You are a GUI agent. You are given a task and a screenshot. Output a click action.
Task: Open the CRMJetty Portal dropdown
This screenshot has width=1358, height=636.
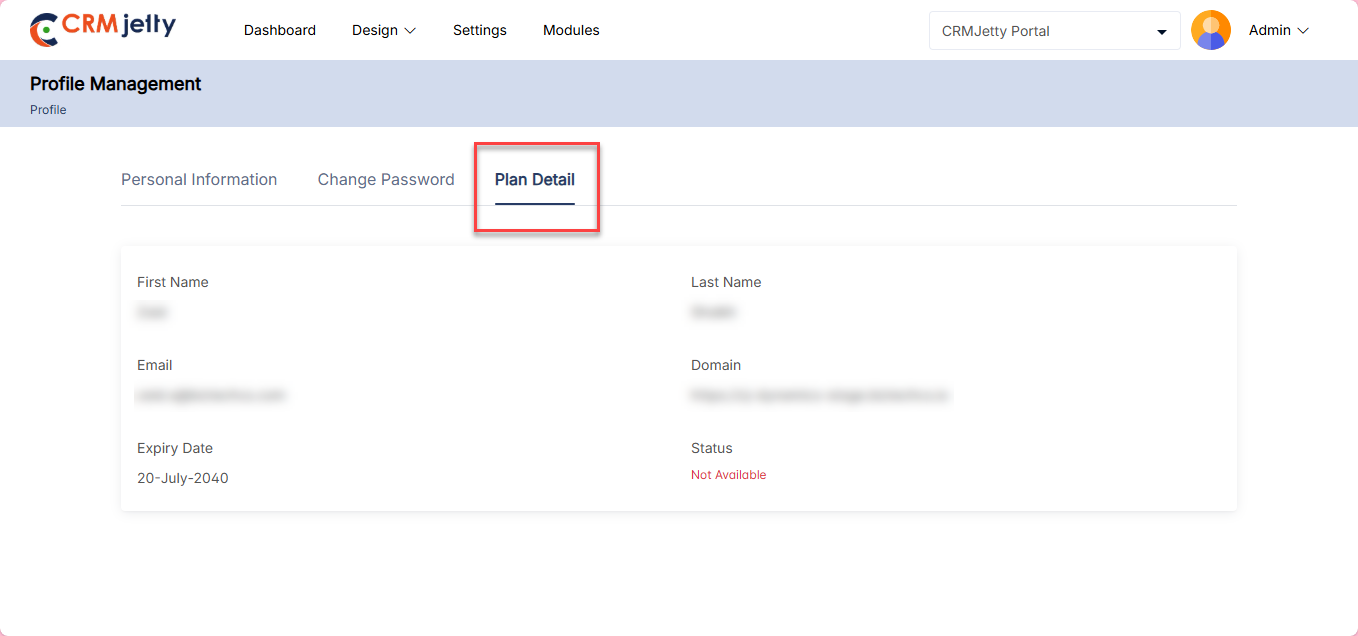(x=1053, y=31)
